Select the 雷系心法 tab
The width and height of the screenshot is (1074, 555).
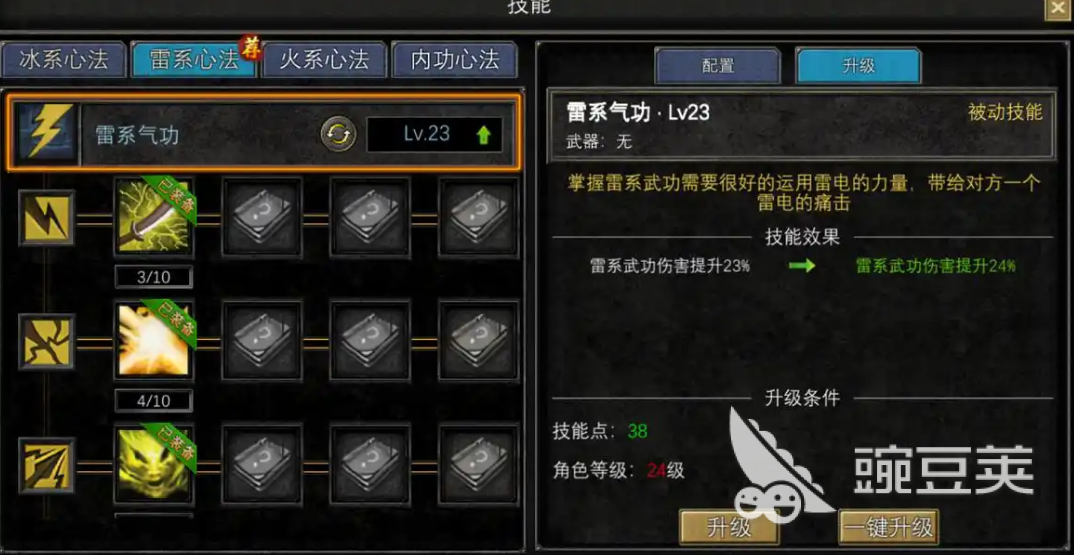194,60
